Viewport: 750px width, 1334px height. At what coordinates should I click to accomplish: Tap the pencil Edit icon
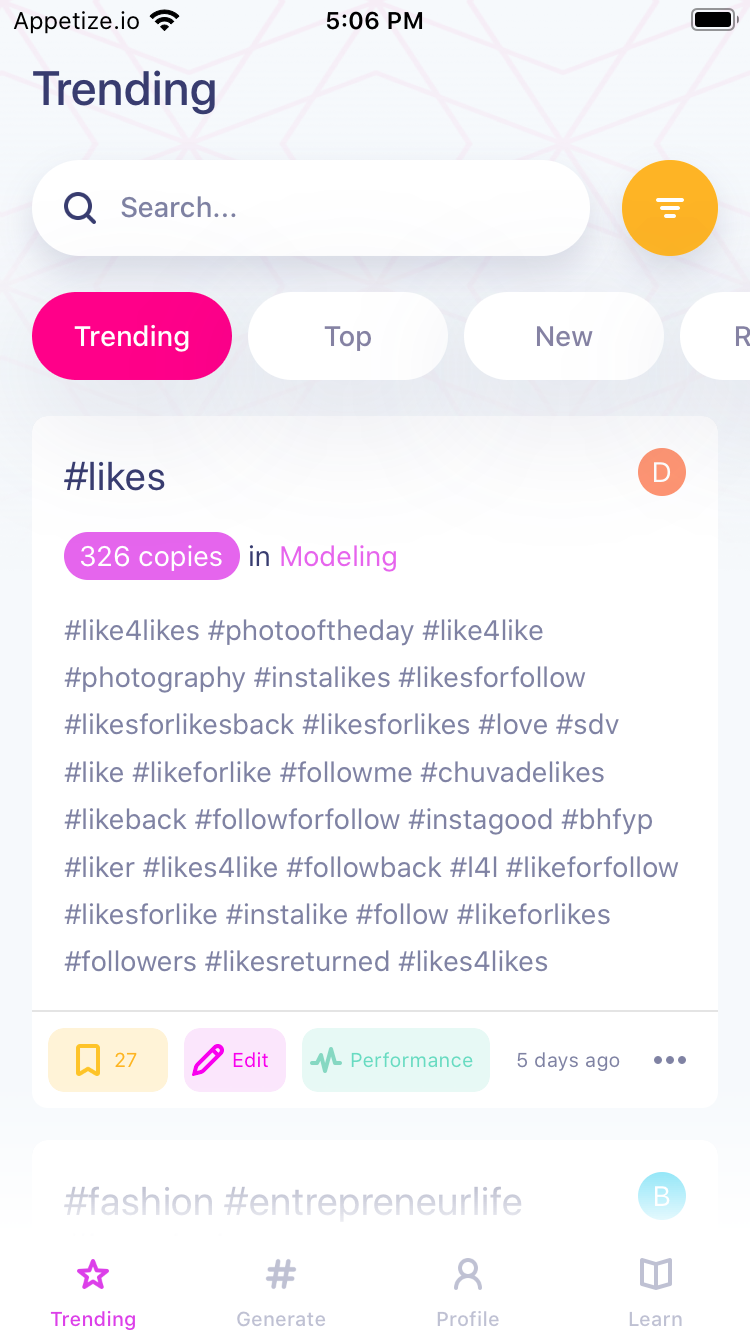[208, 1060]
